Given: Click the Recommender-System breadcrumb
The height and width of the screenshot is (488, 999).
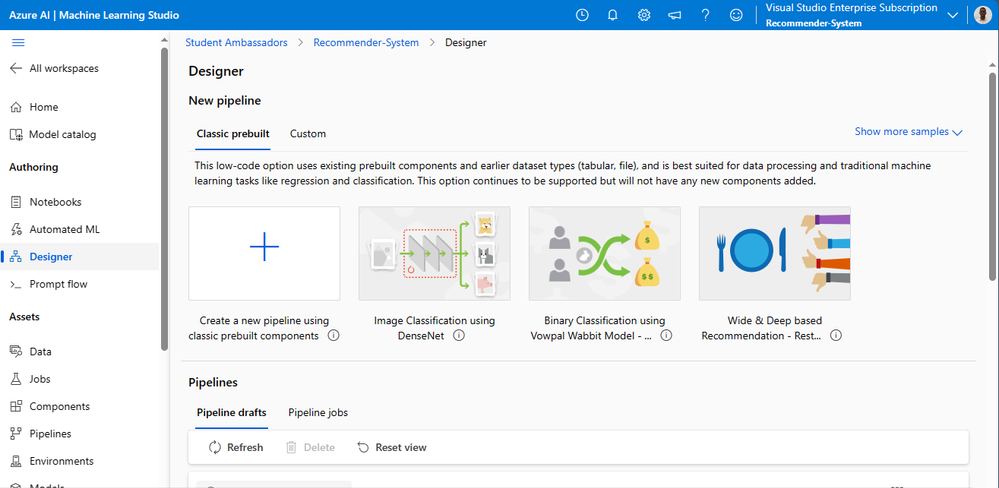Looking at the screenshot, I should click(x=366, y=43).
